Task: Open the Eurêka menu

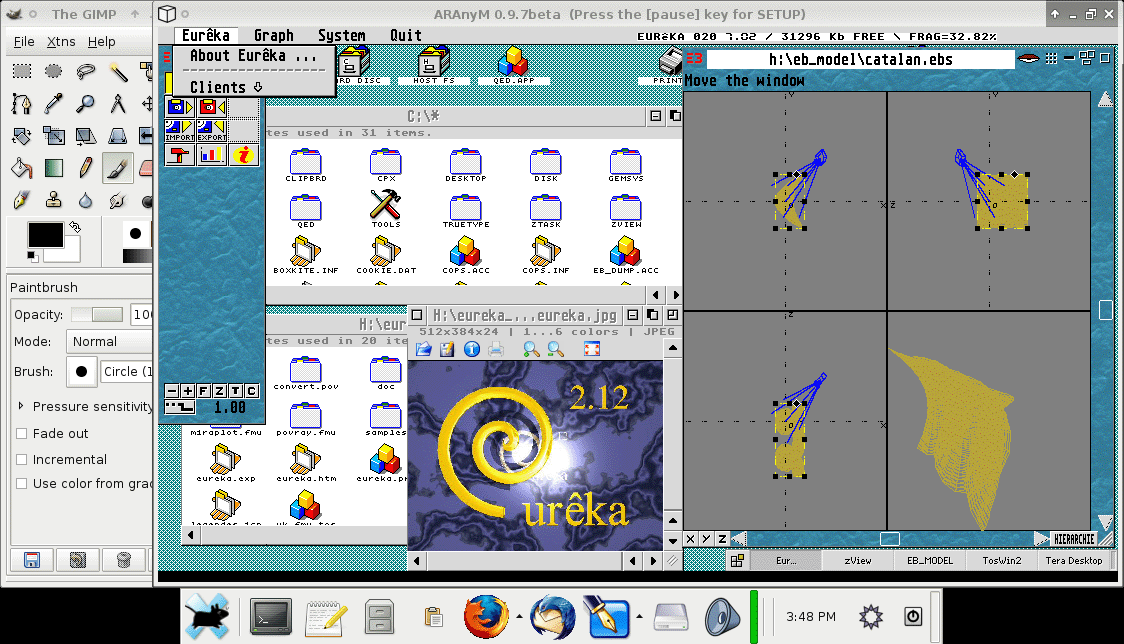Action: click(206, 35)
